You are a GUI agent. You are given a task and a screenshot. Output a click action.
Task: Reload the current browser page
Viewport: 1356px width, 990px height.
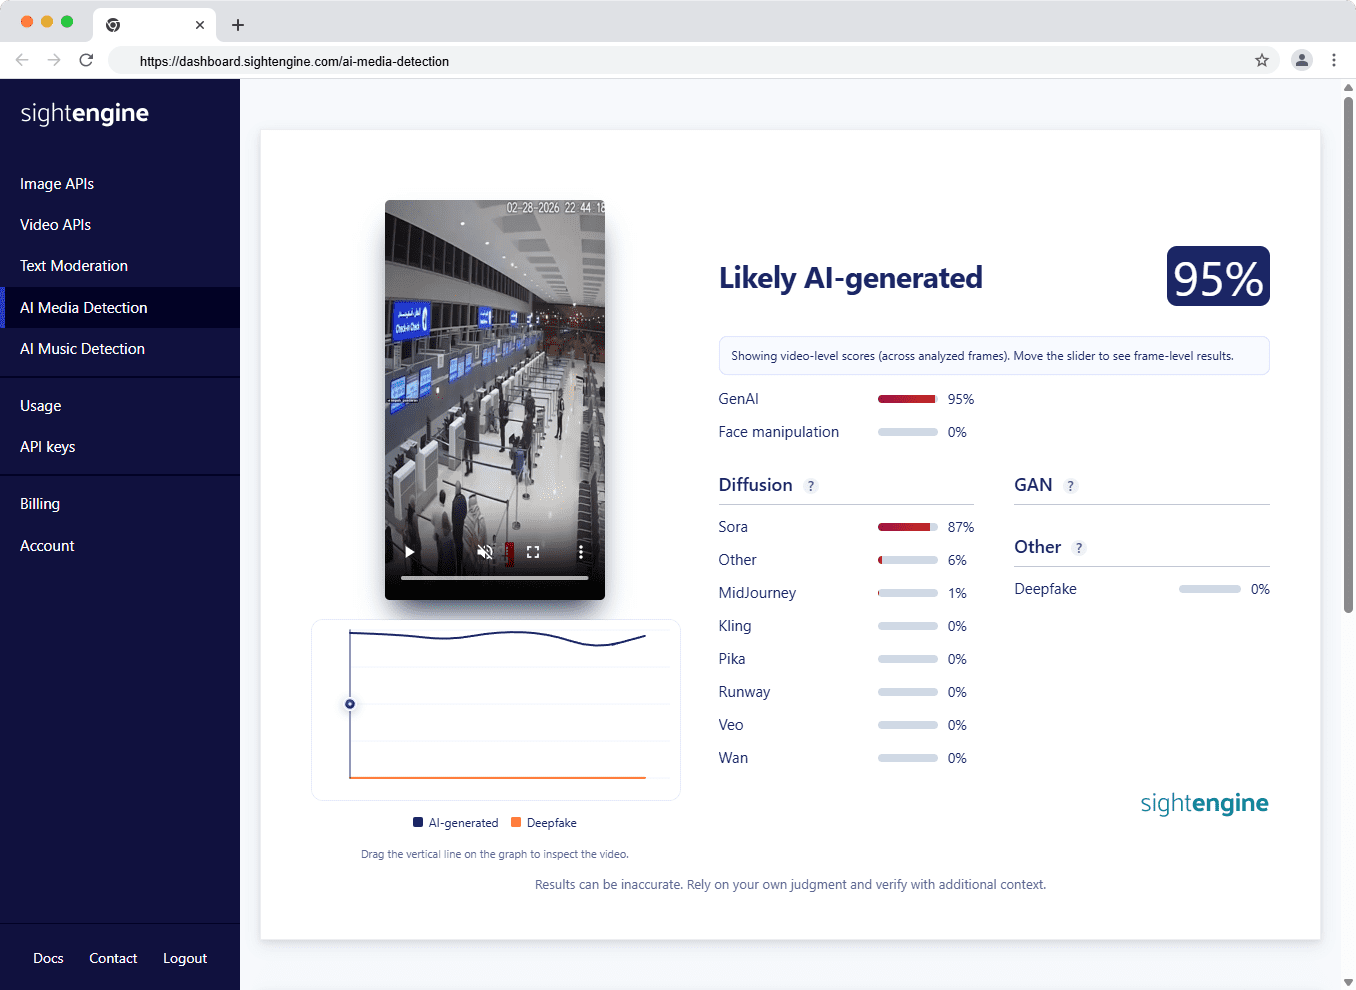click(86, 61)
